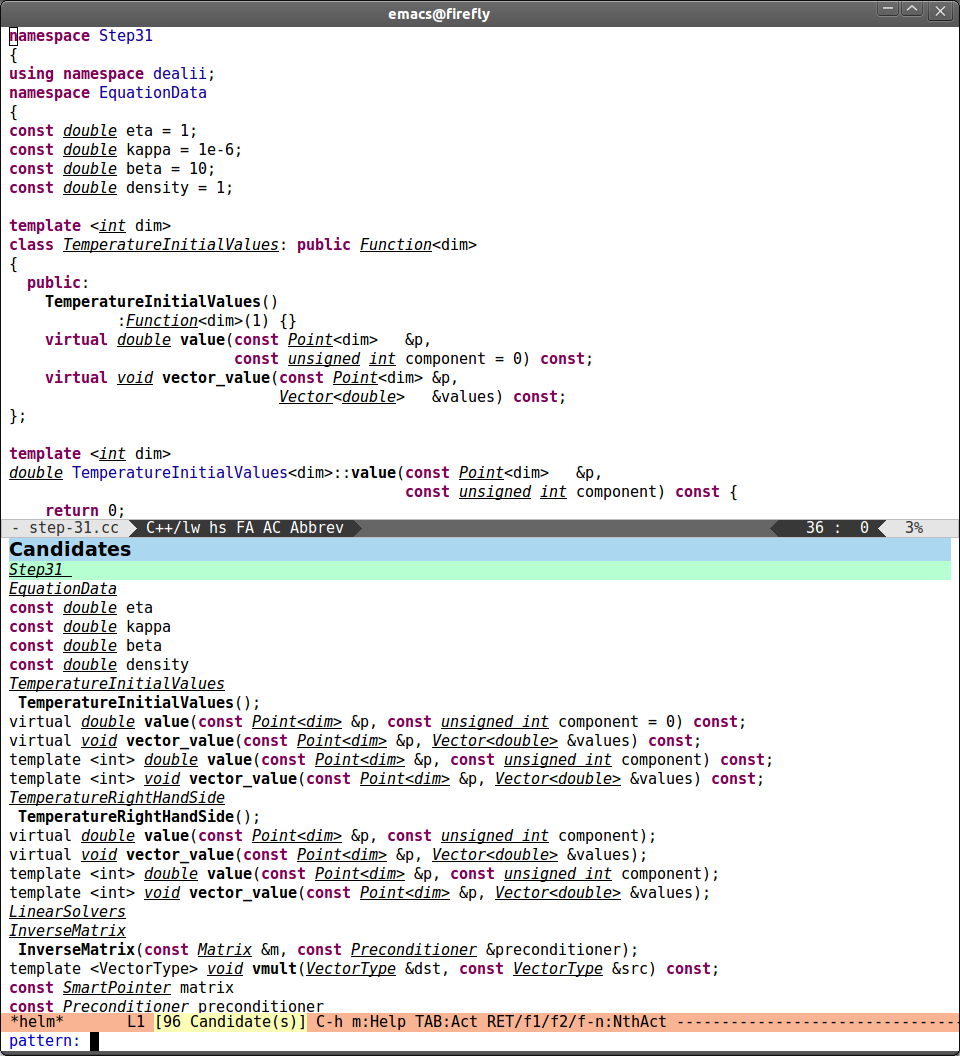Click the [96 Candidate(s)] counter

pyautogui.click(x=230, y=1022)
